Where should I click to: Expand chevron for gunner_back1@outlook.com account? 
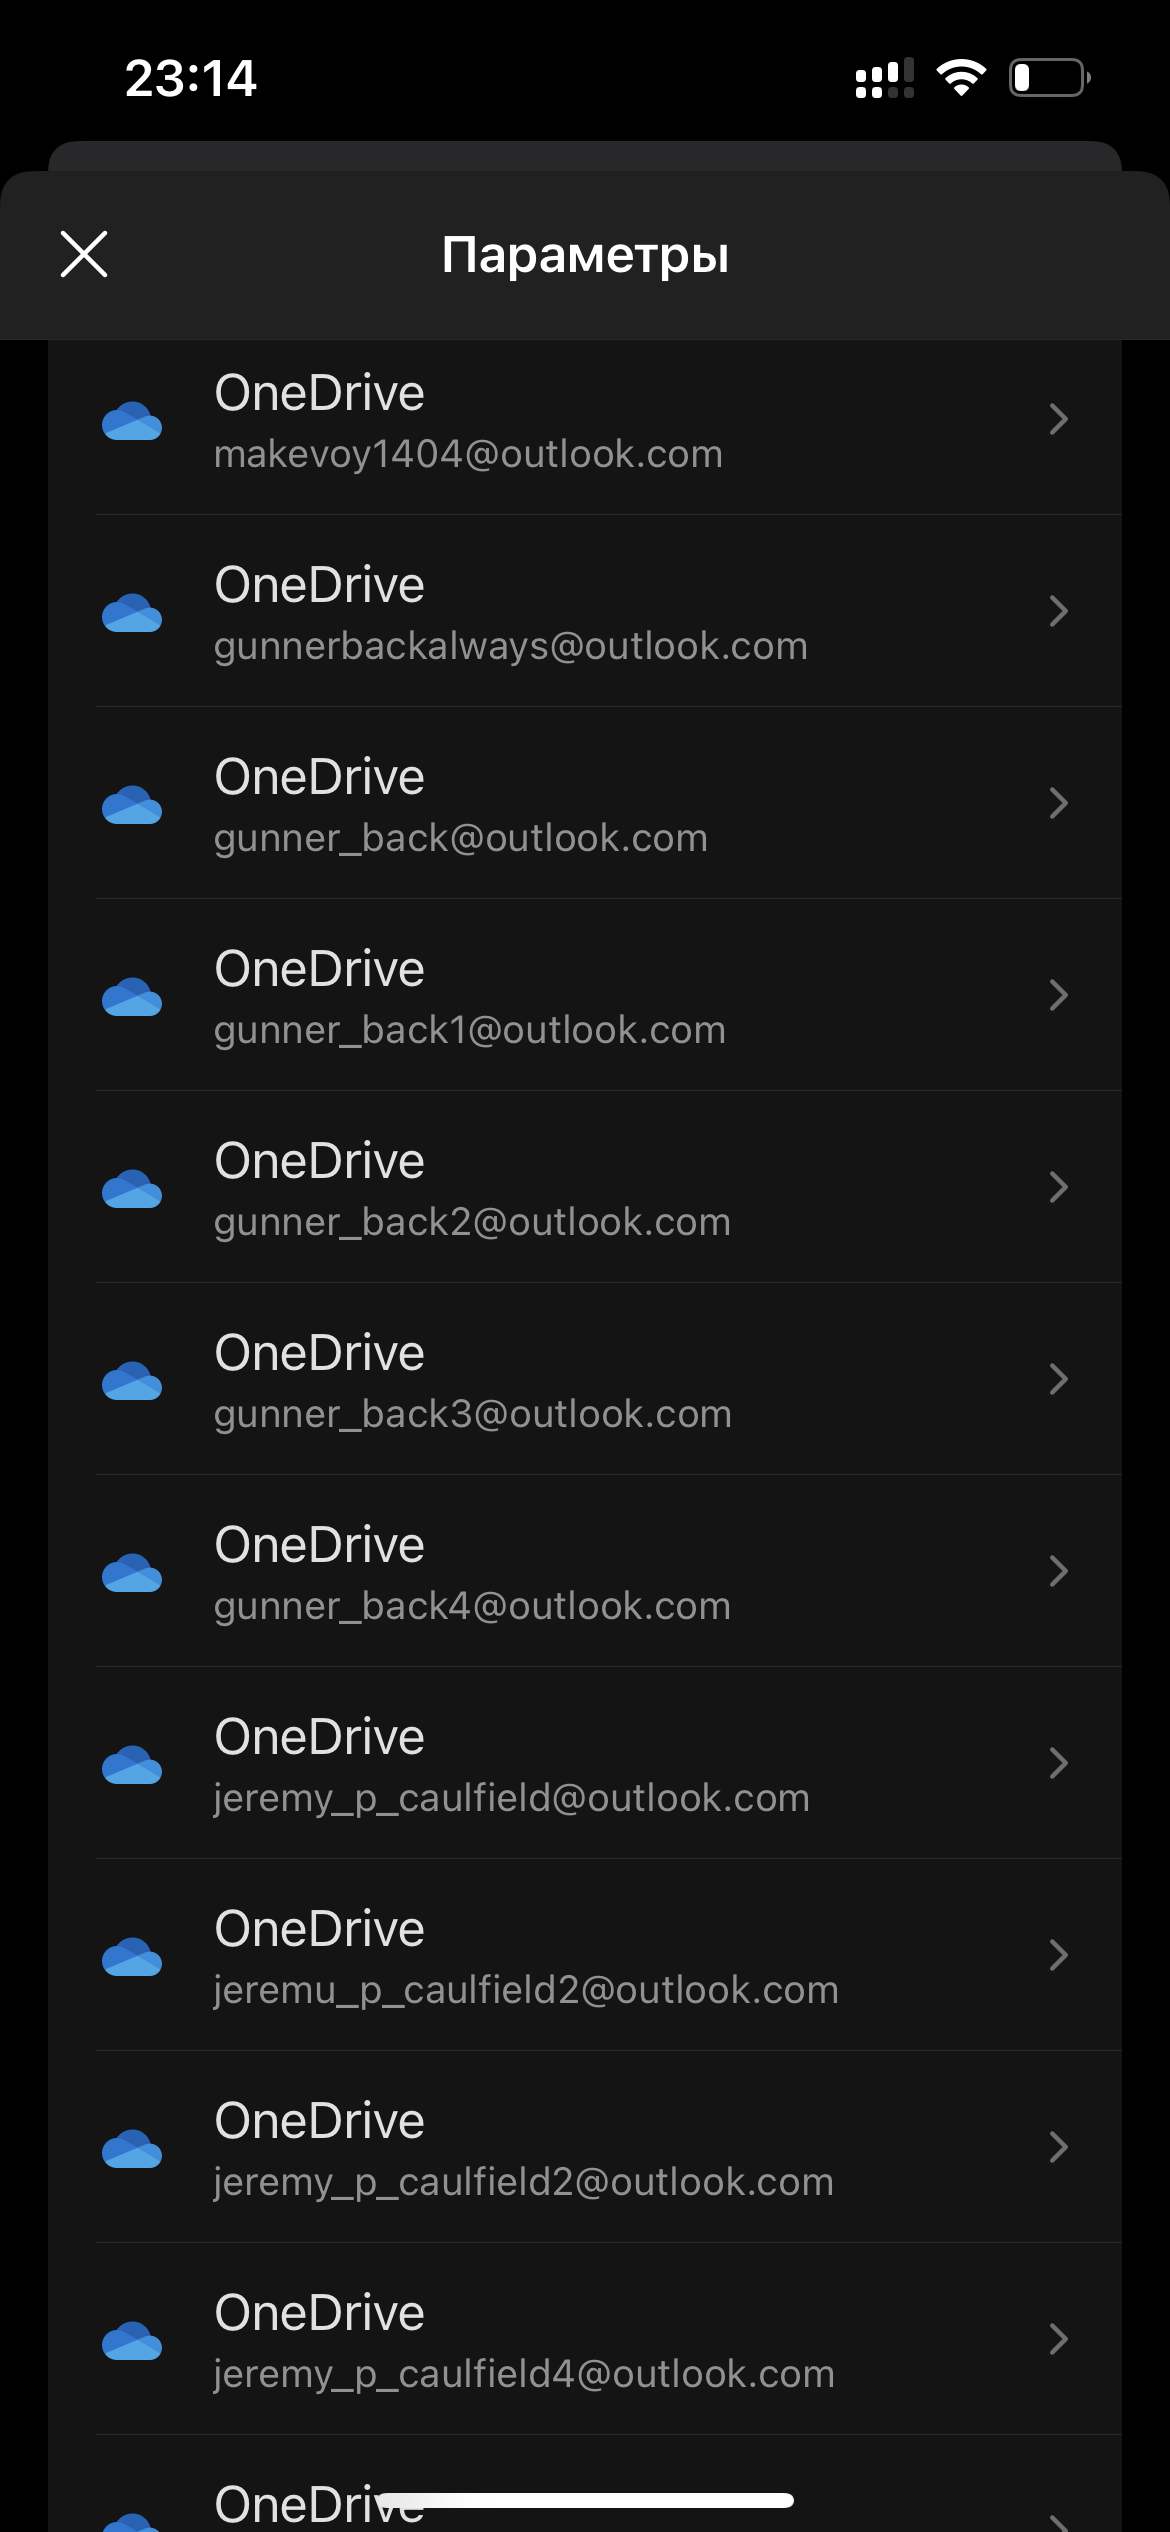pos(1059,995)
